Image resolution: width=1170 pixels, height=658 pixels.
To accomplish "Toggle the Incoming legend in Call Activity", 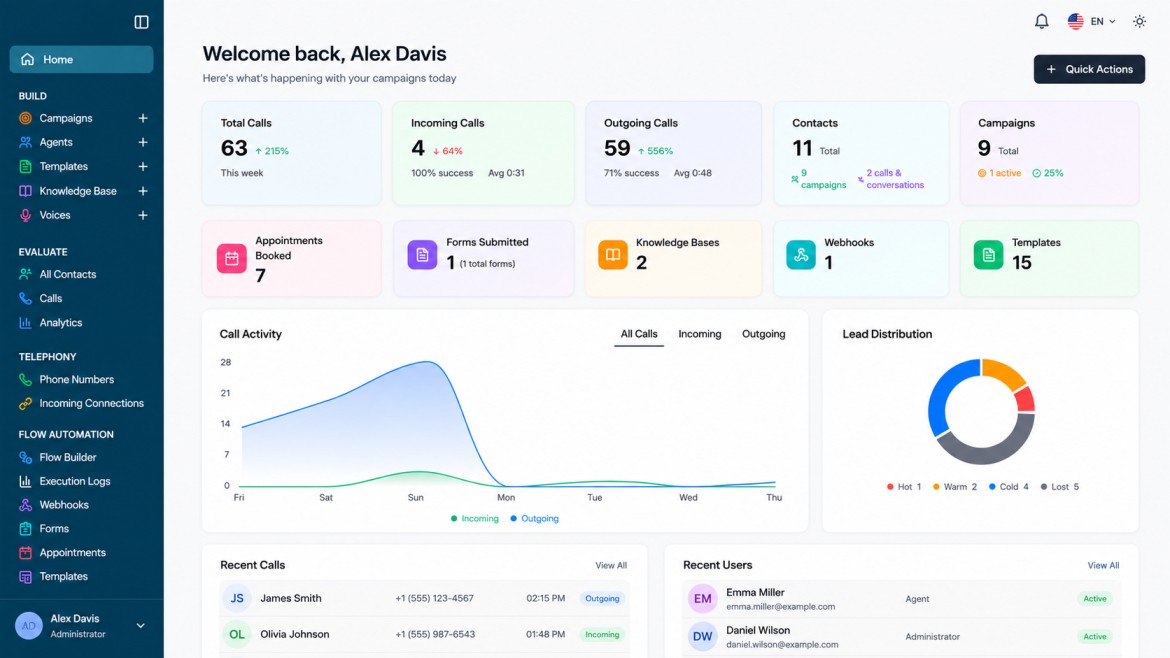I will pos(475,518).
